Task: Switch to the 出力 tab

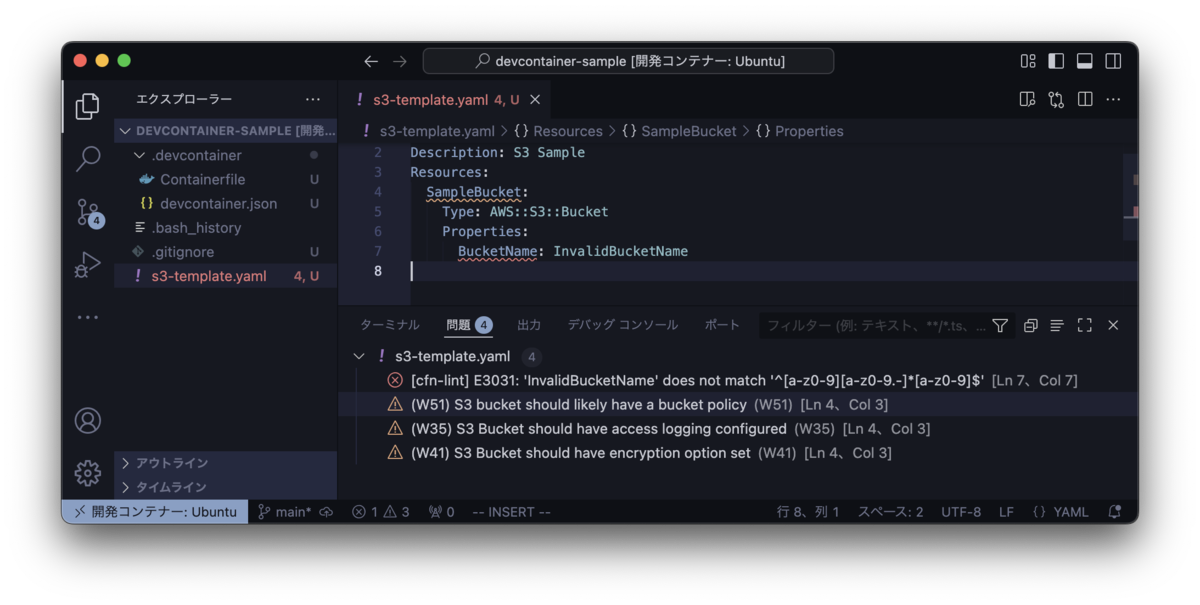Action: click(x=530, y=325)
